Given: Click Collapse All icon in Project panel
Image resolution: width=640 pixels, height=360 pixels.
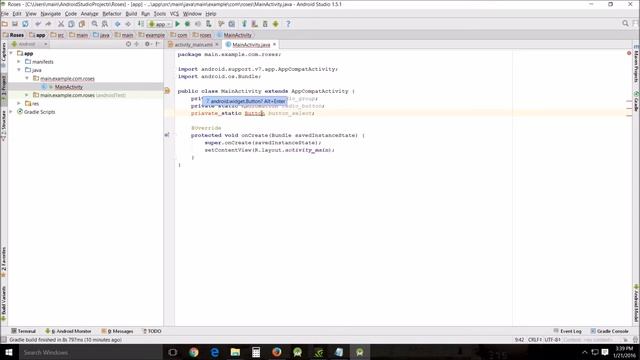Looking at the screenshot, I should pos(137,44).
